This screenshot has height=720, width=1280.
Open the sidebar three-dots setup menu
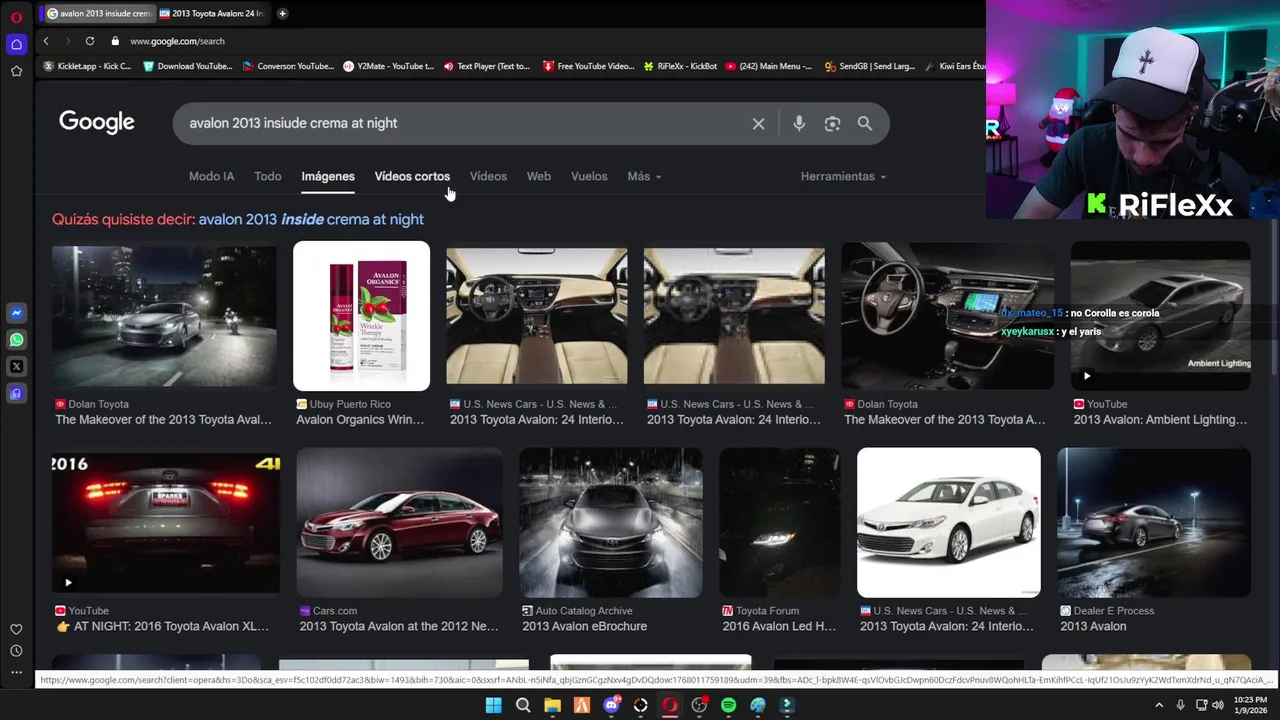(x=16, y=672)
